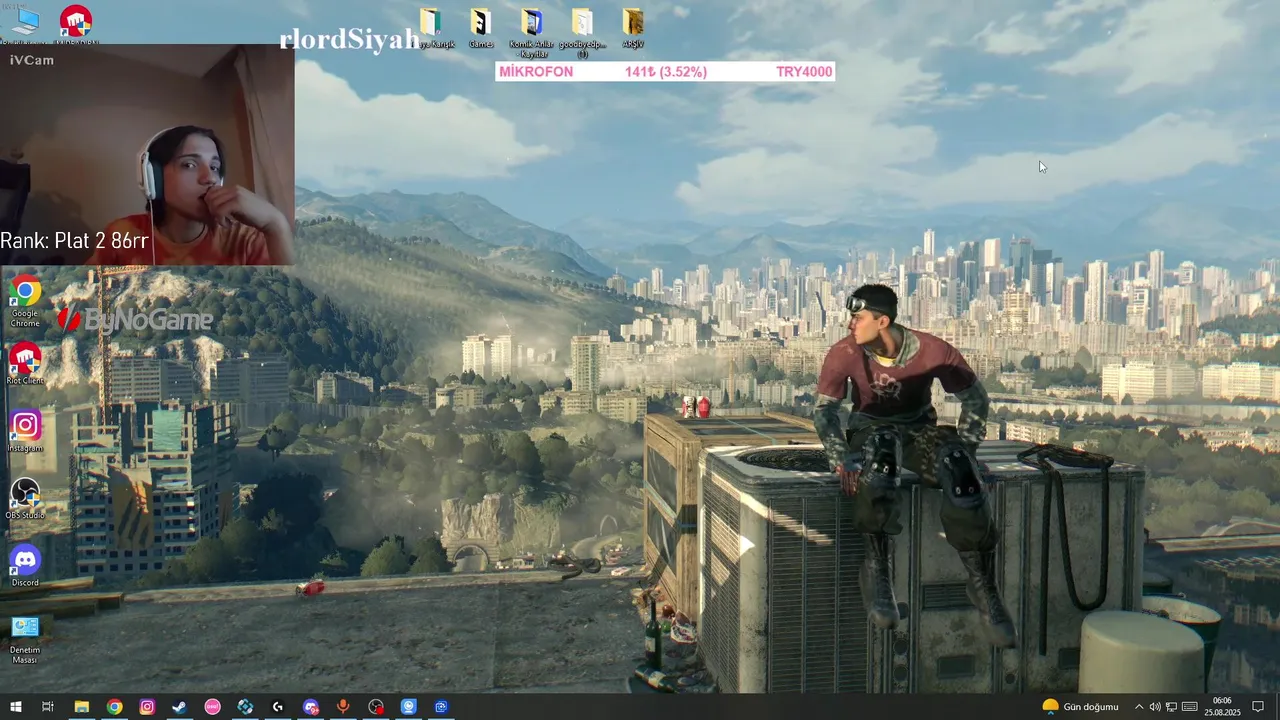This screenshot has height=720, width=1280.
Task: Open the Gün doğumu weather widget
Action: [1080, 707]
